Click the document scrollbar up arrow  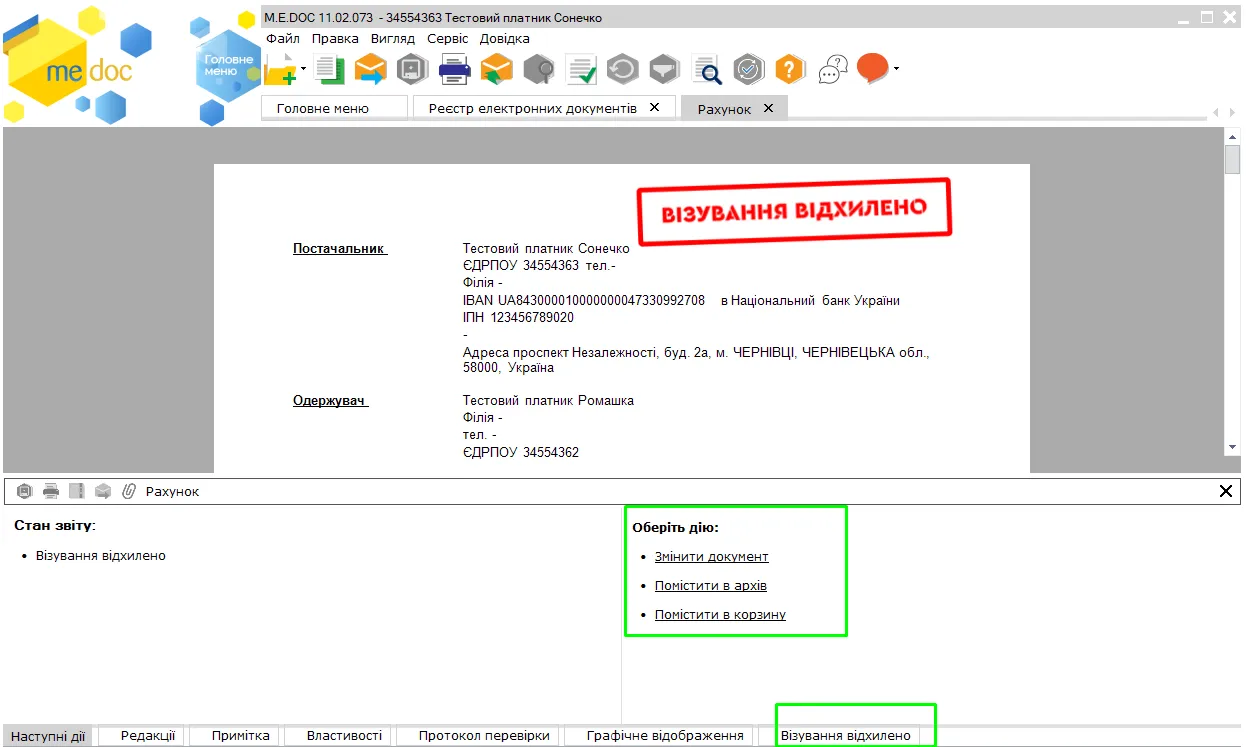tap(1232, 136)
